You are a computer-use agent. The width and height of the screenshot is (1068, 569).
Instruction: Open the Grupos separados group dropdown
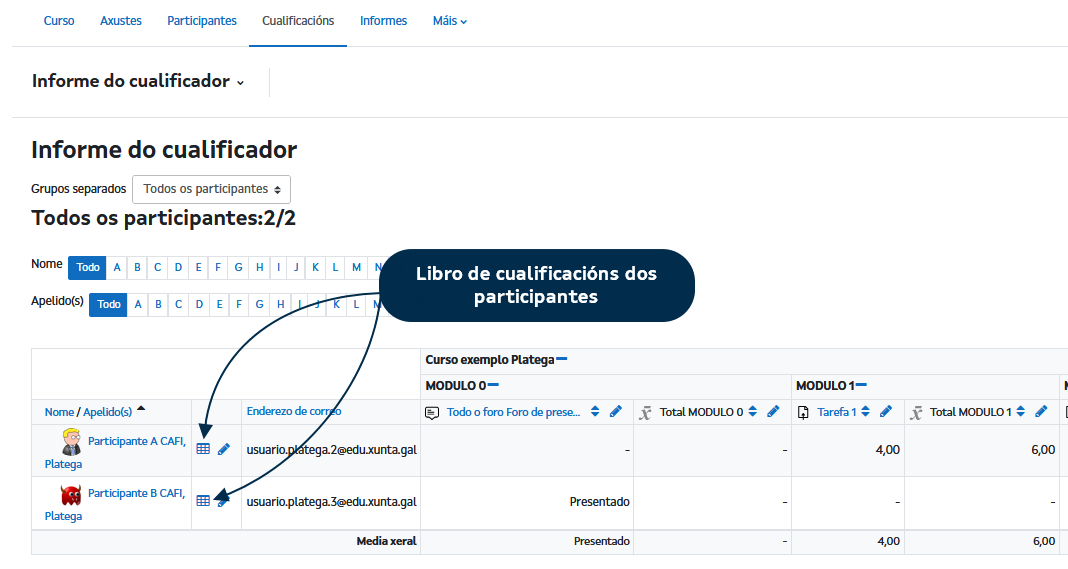click(x=211, y=189)
